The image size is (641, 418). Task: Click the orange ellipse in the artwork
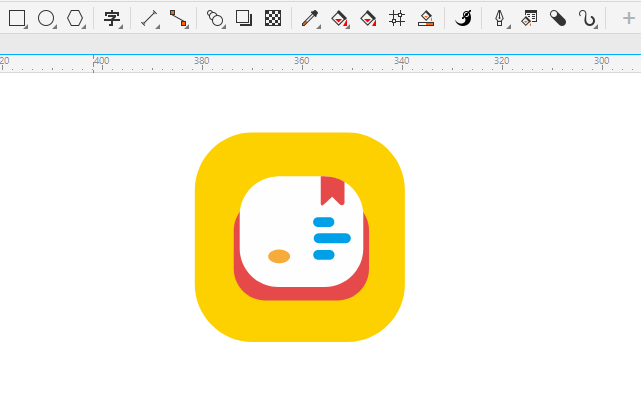click(279, 256)
